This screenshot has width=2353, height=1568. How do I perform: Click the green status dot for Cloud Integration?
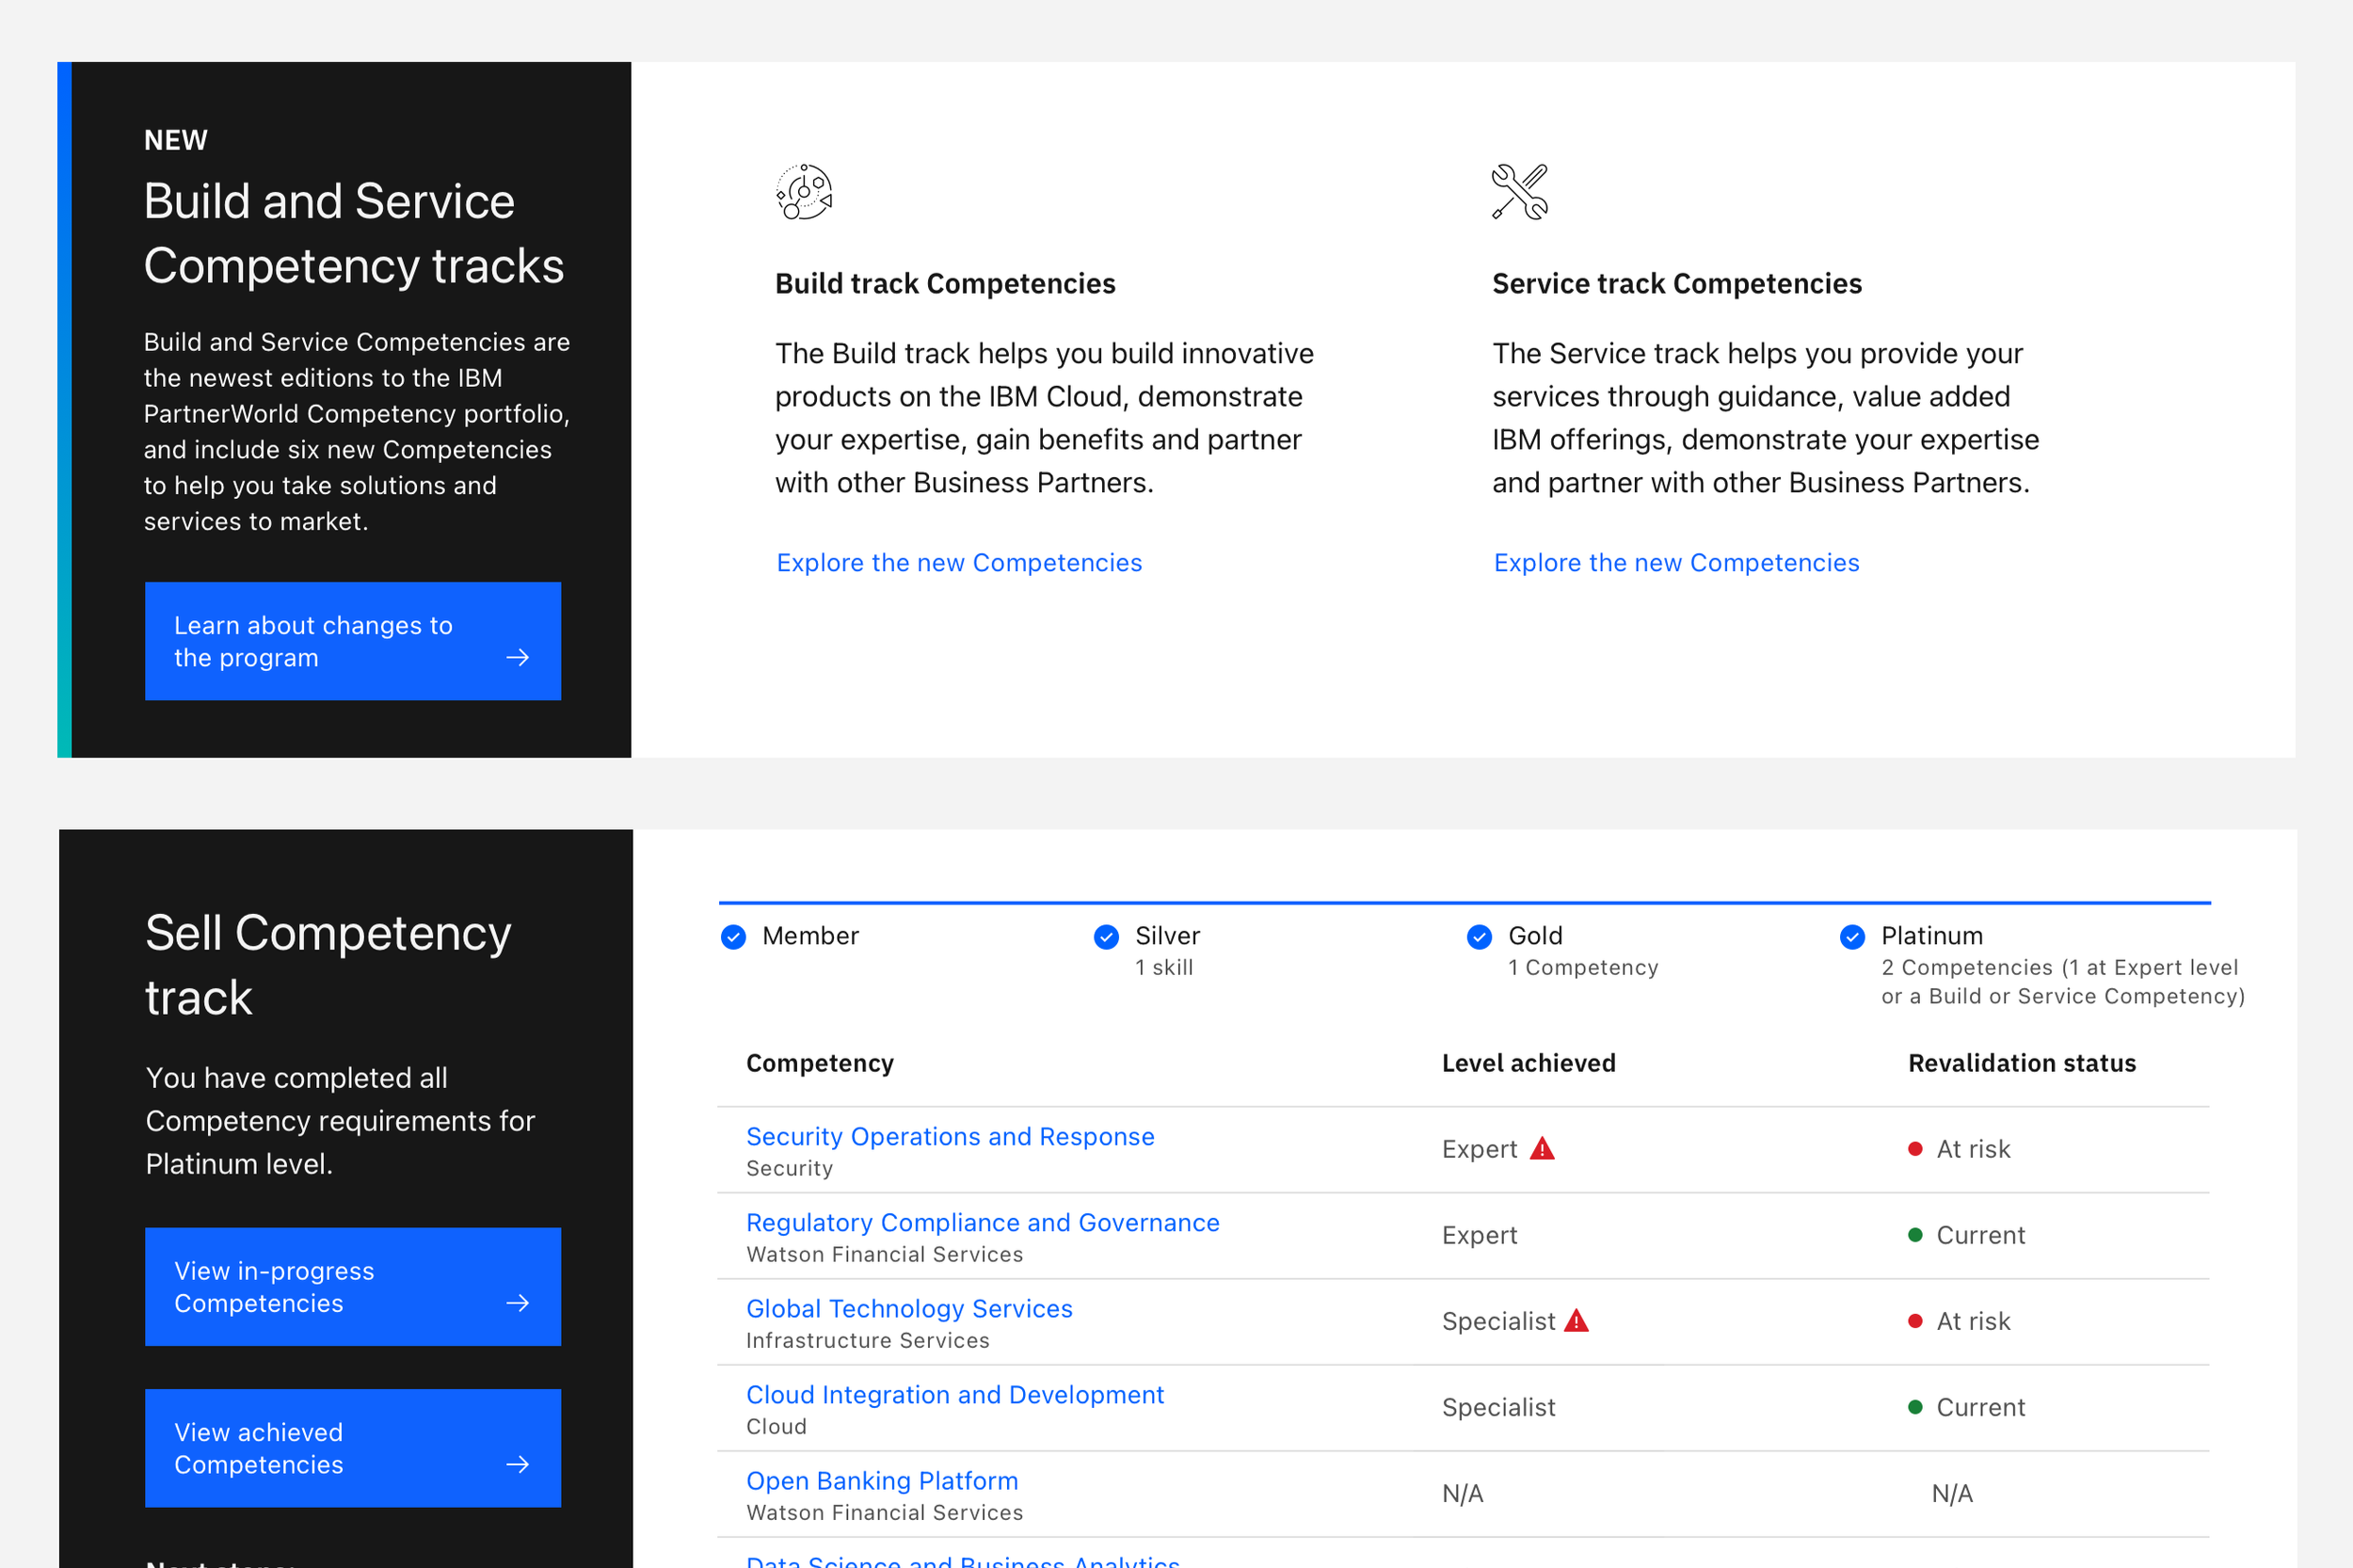tap(1916, 1407)
